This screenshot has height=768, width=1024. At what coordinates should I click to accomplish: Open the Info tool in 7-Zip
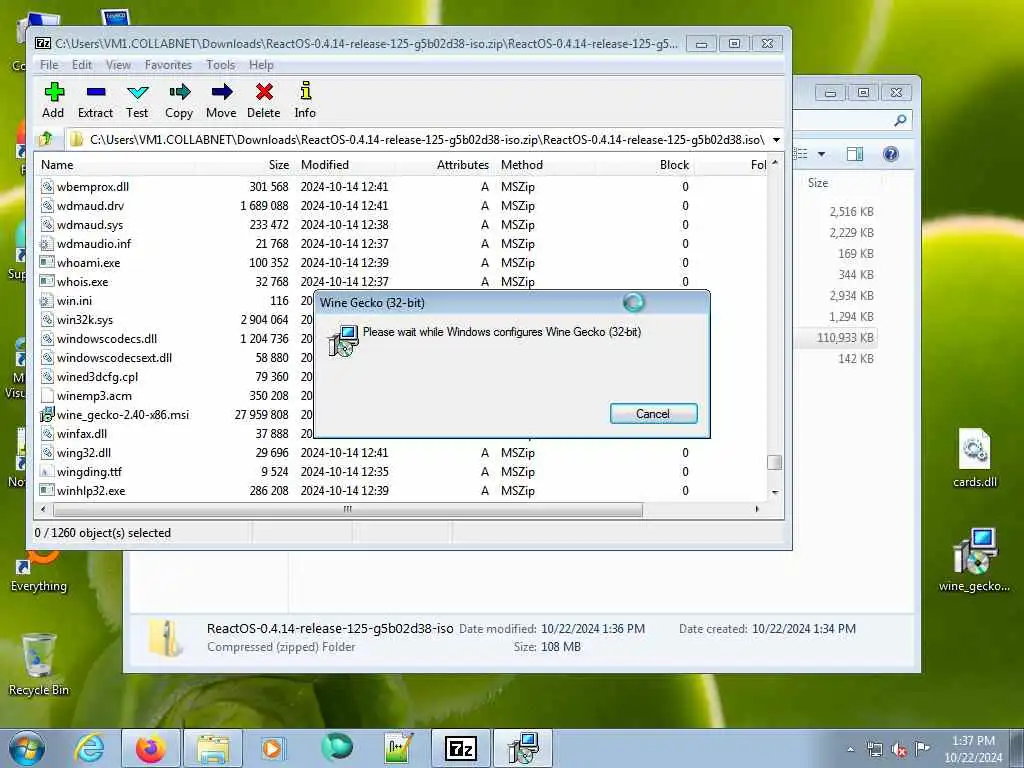point(305,99)
